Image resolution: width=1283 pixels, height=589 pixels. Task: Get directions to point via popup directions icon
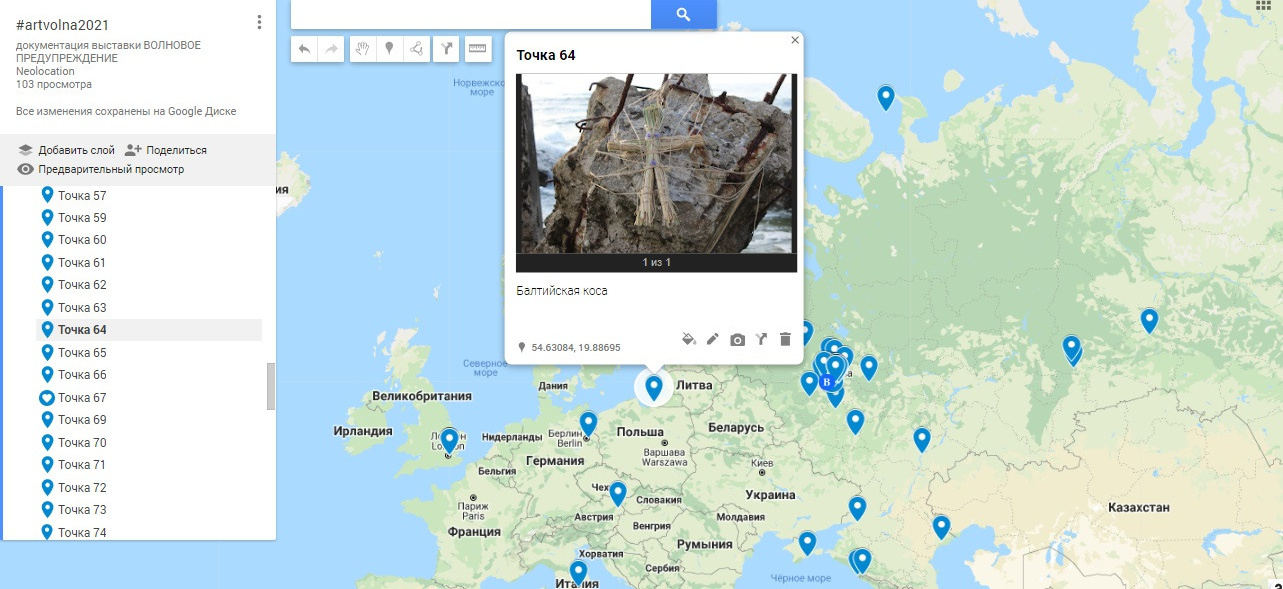[761, 339]
